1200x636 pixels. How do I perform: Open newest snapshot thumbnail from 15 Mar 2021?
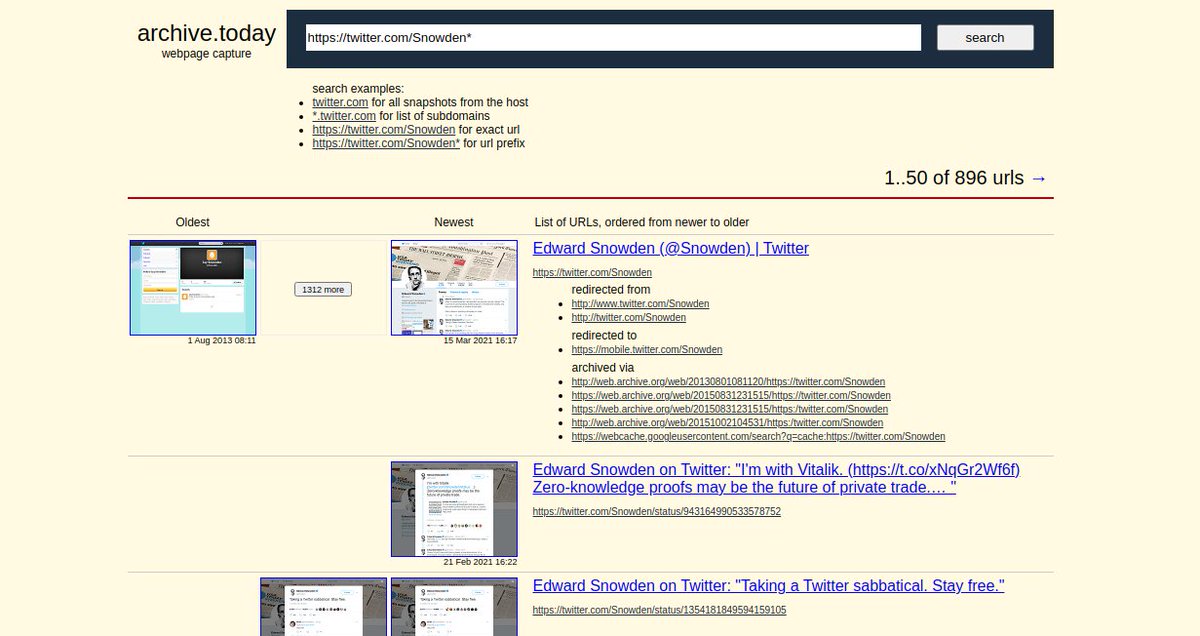[454, 287]
